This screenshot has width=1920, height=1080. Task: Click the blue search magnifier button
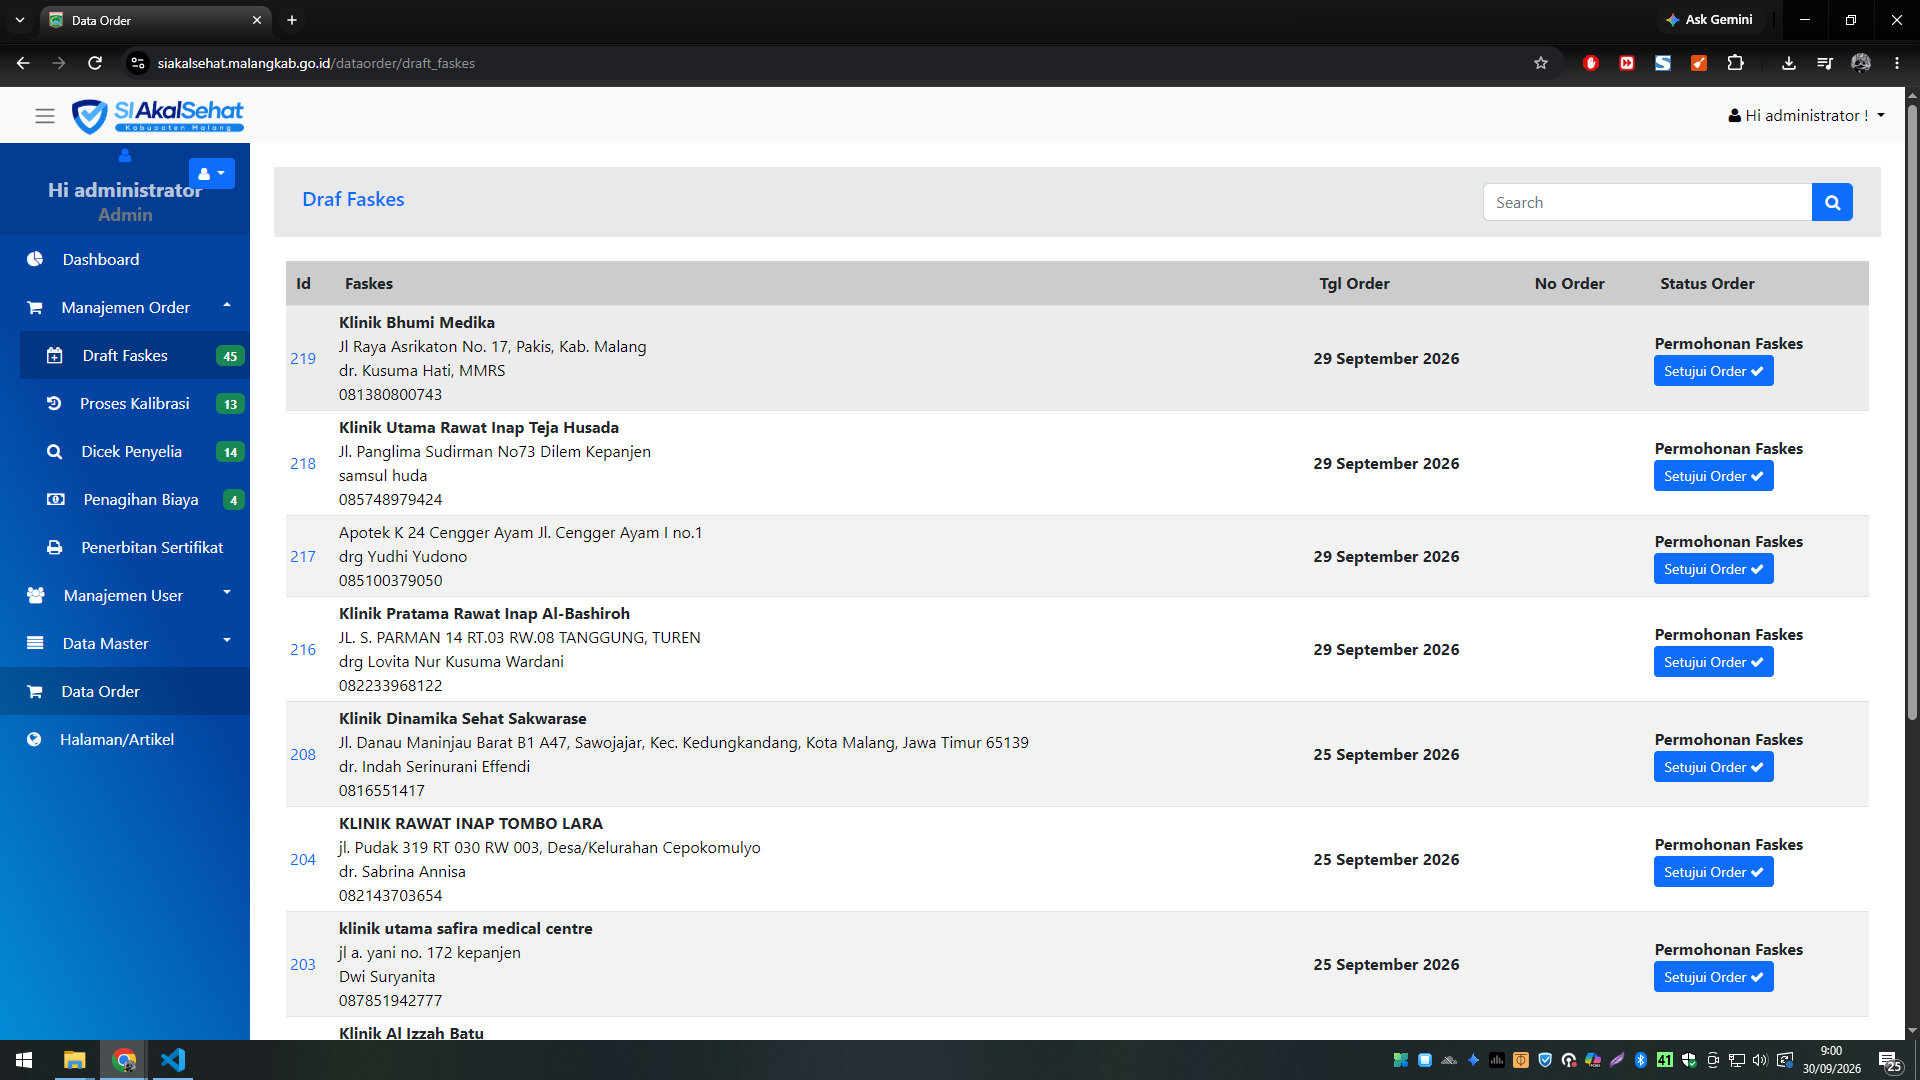click(1832, 202)
